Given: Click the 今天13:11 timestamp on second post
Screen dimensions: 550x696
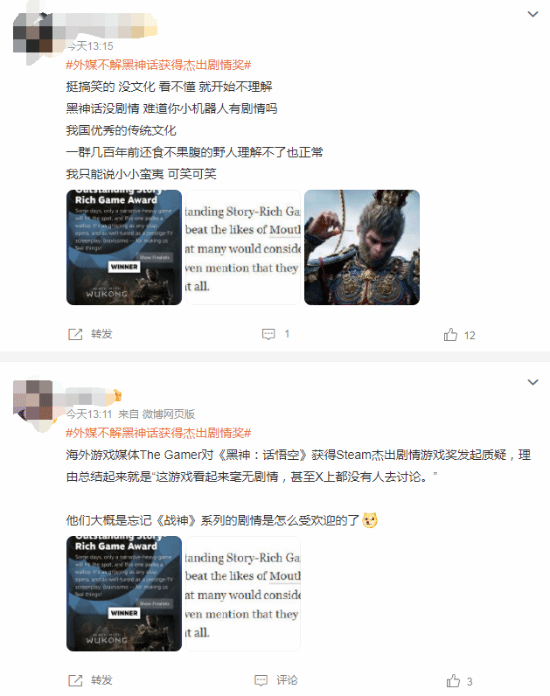Looking at the screenshot, I should click(89, 414).
